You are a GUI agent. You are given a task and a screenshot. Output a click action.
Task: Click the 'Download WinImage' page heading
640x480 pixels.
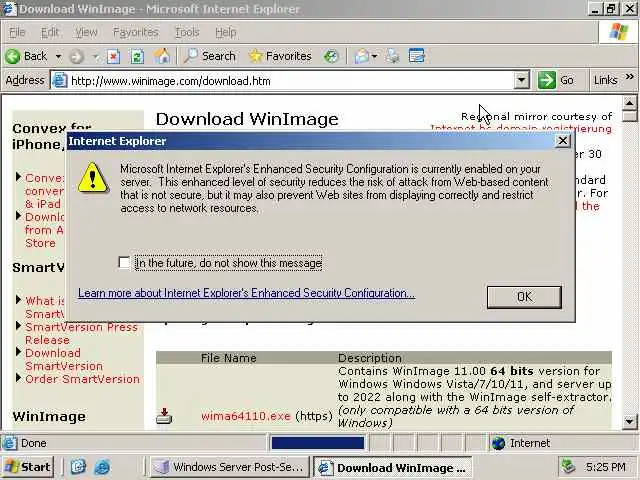pos(247,119)
